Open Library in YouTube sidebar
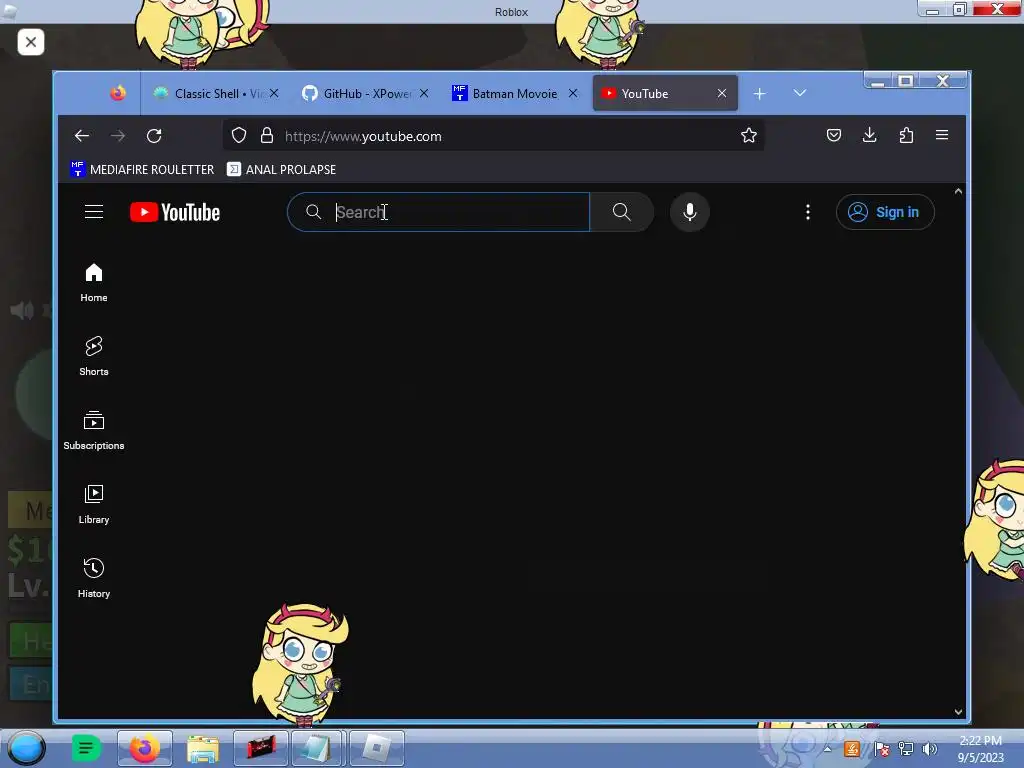1024x768 pixels. pyautogui.click(x=94, y=504)
